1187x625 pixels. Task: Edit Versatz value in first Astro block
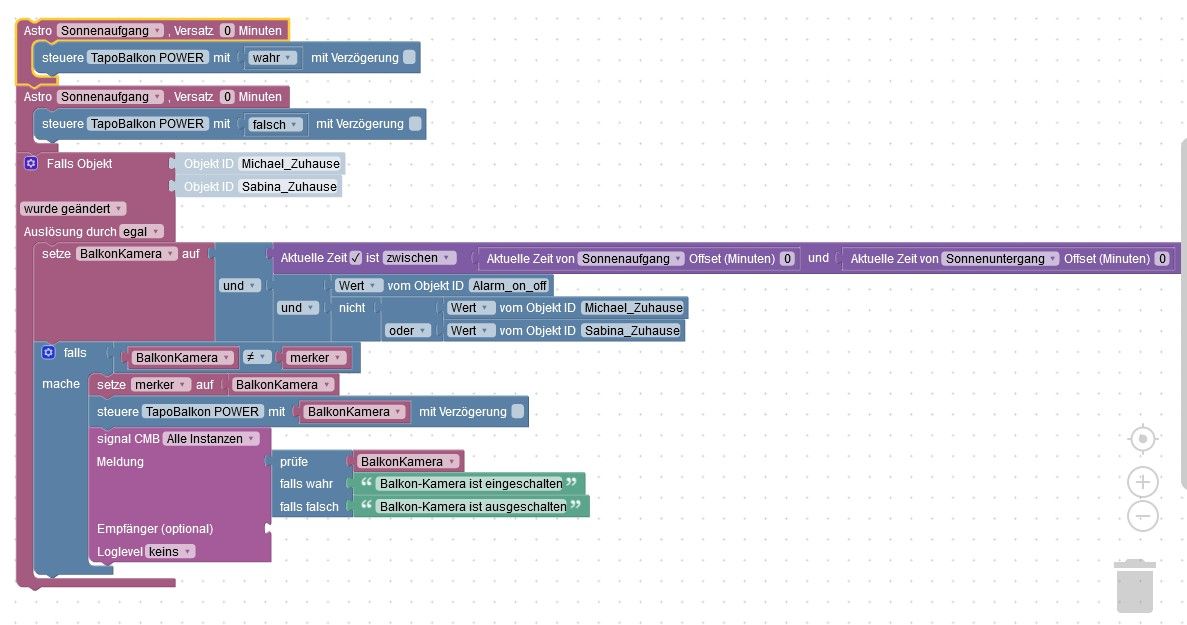227,30
